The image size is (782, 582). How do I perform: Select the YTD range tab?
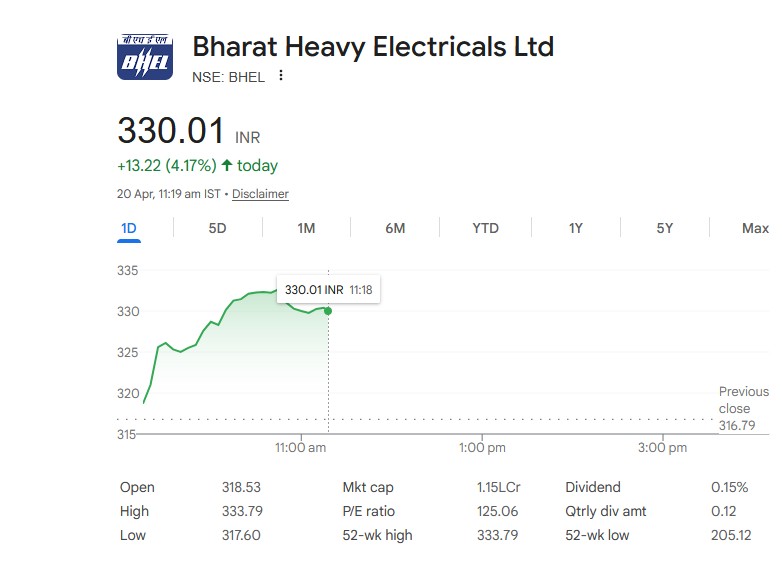(485, 228)
